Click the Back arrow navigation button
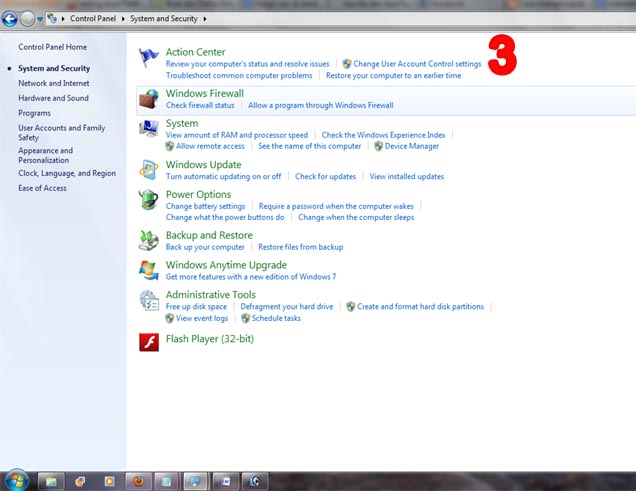Image resolution: width=636 pixels, height=491 pixels. pos(10,19)
